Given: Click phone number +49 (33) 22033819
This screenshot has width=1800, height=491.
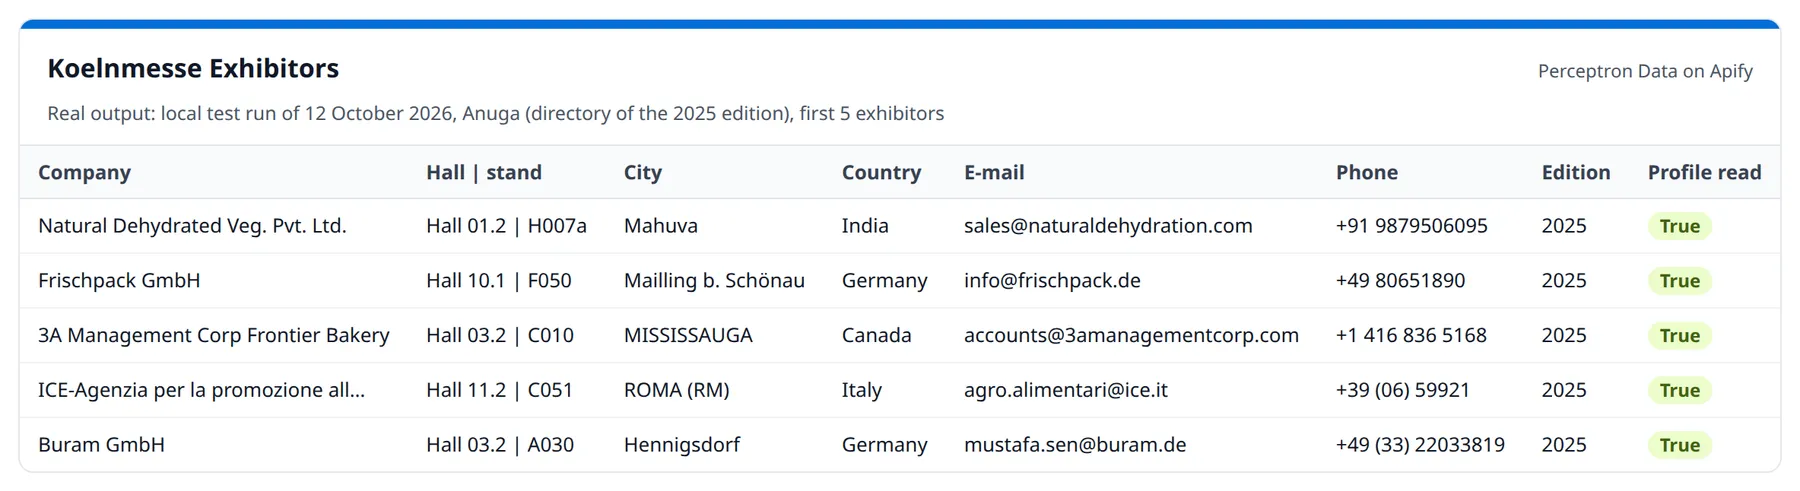Looking at the screenshot, I should (x=1420, y=445).
